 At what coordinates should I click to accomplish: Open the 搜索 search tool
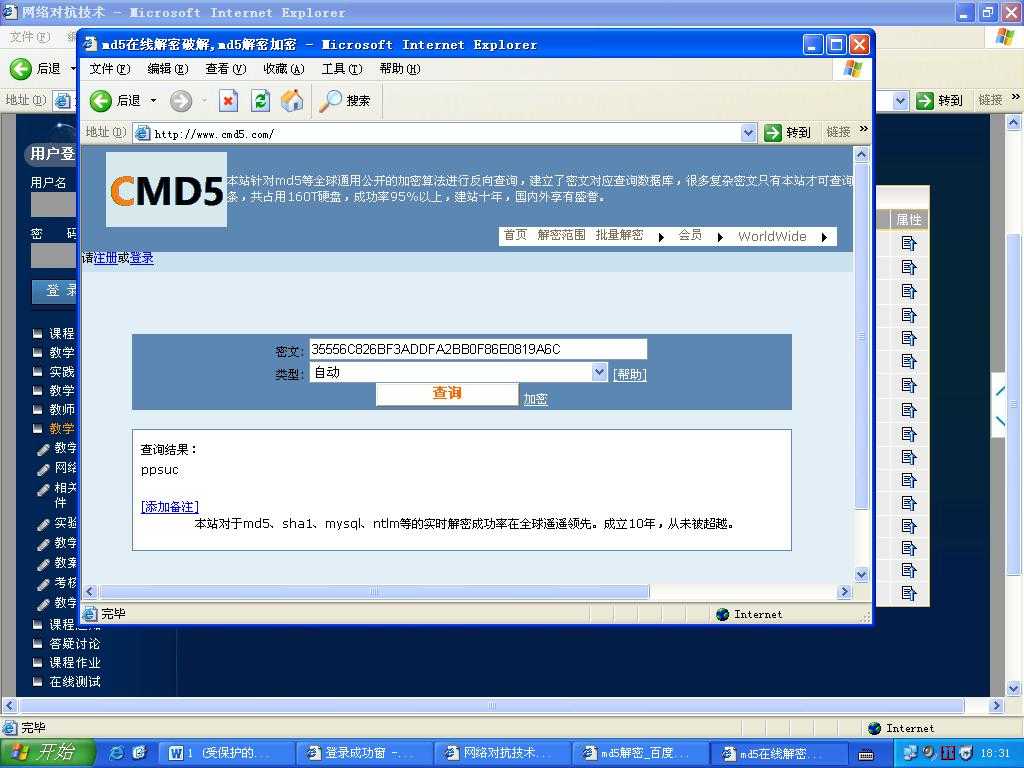tap(345, 101)
